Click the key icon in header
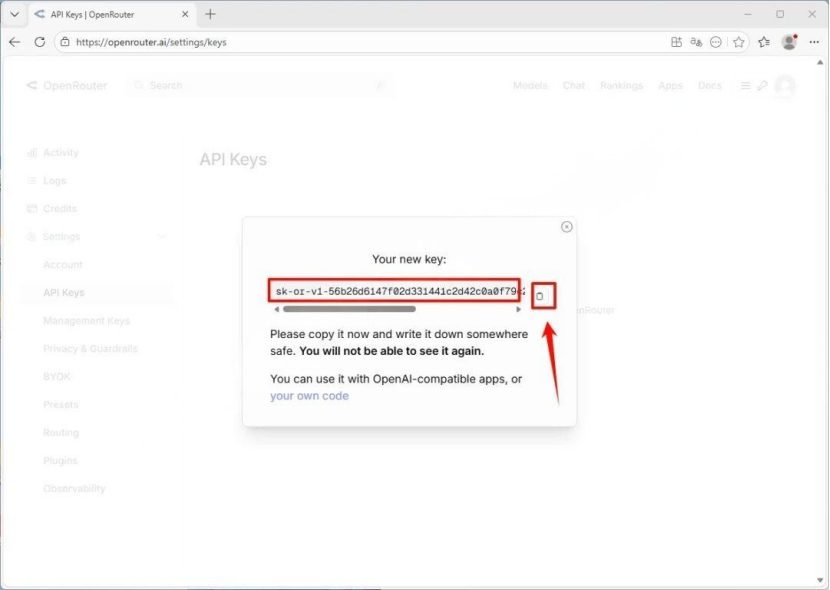 (762, 86)
